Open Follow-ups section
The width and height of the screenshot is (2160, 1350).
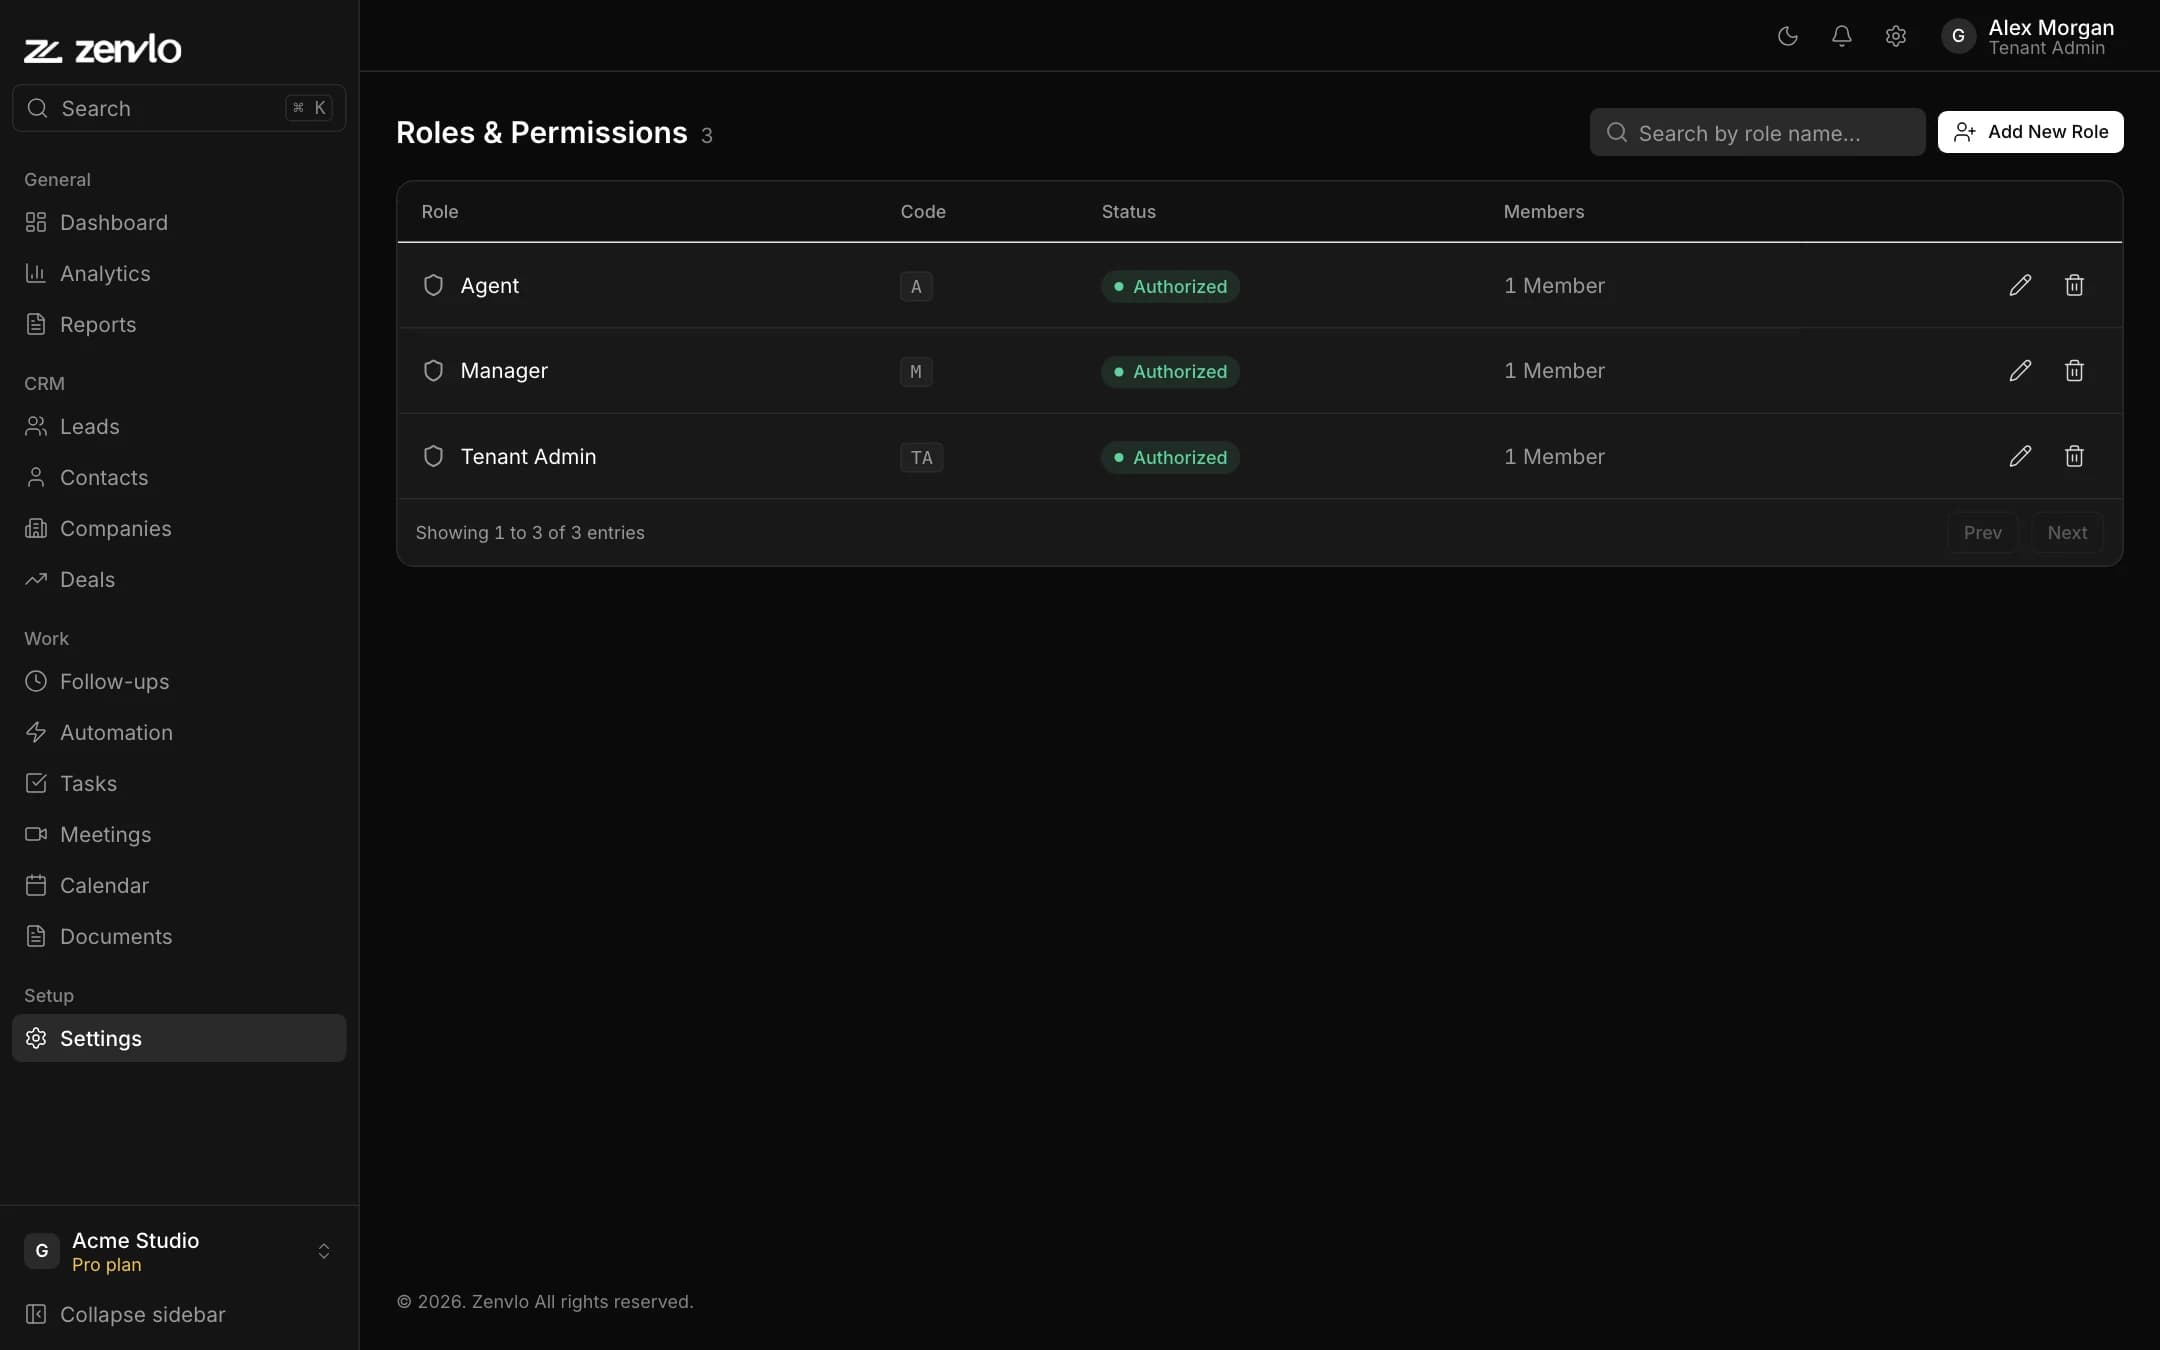click(x=179, y=681)
